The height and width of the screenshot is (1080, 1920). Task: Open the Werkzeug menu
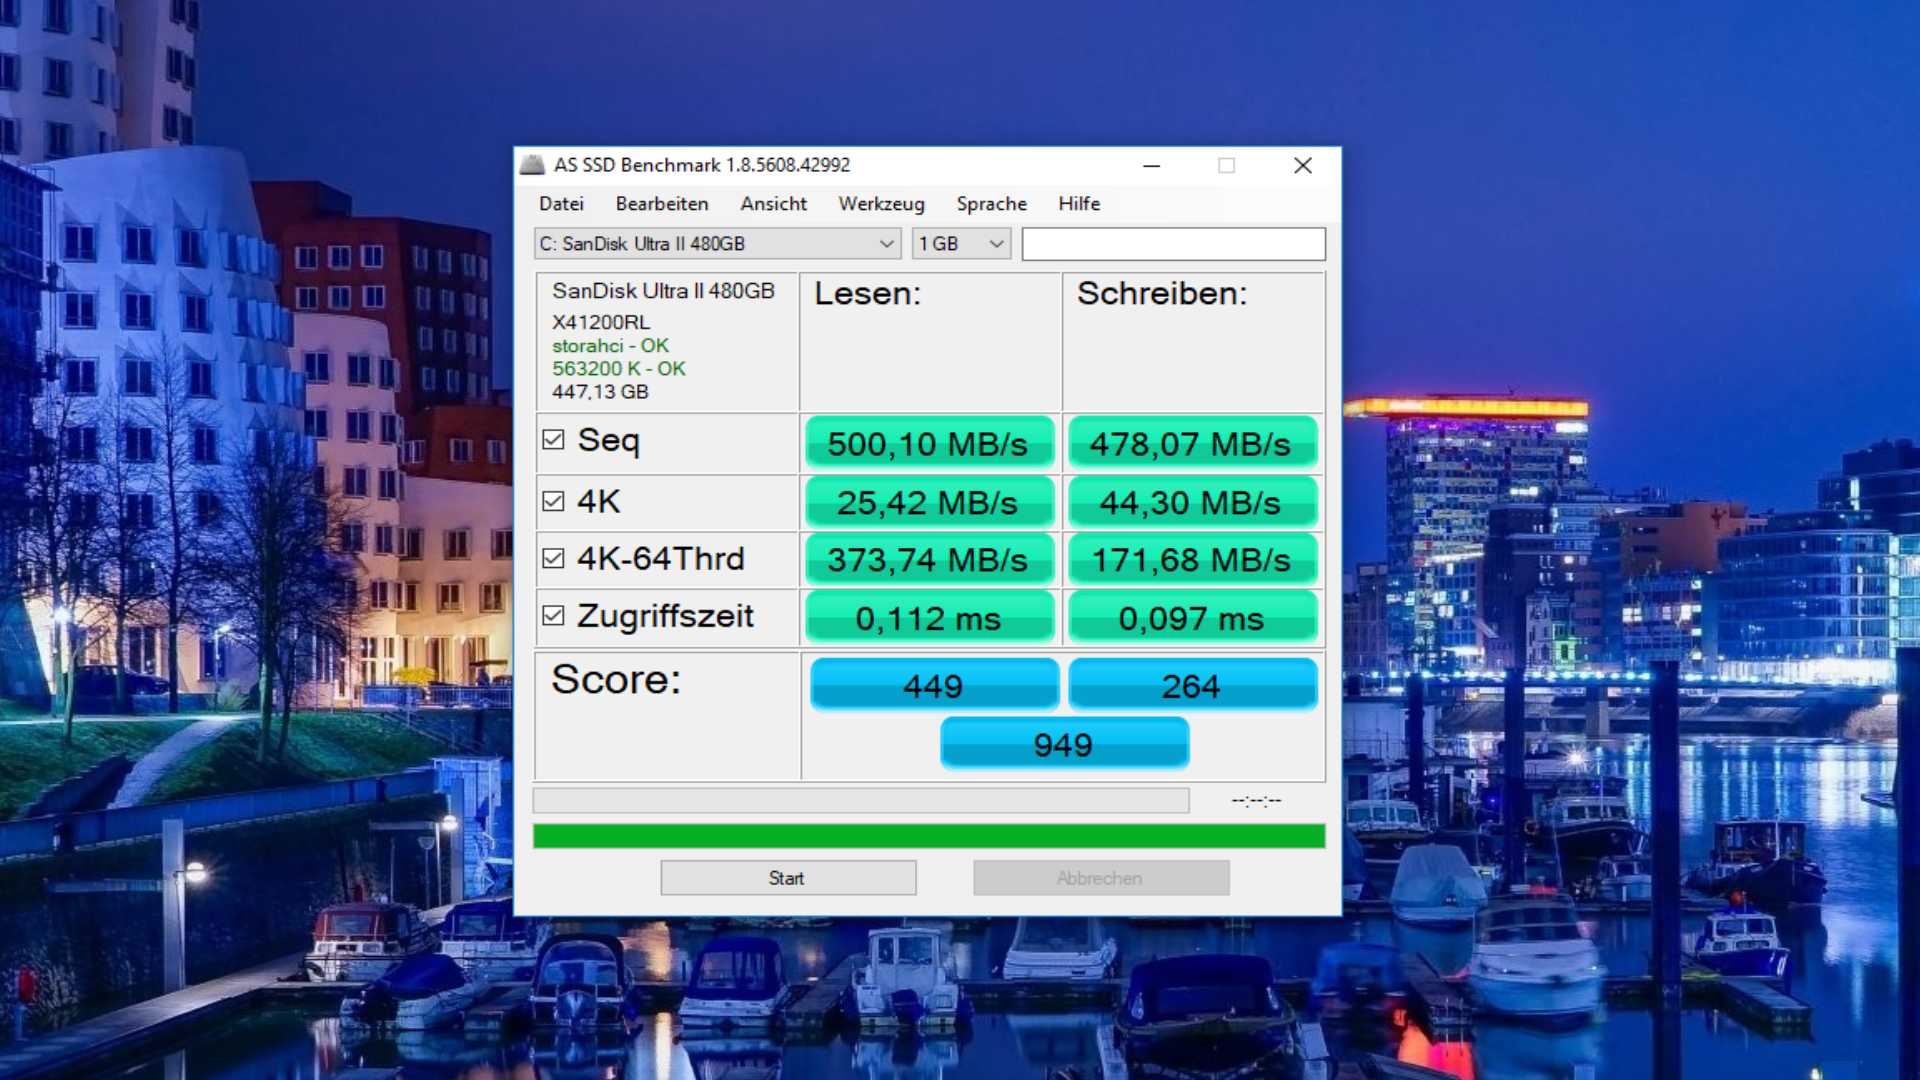tap(881, 204)
